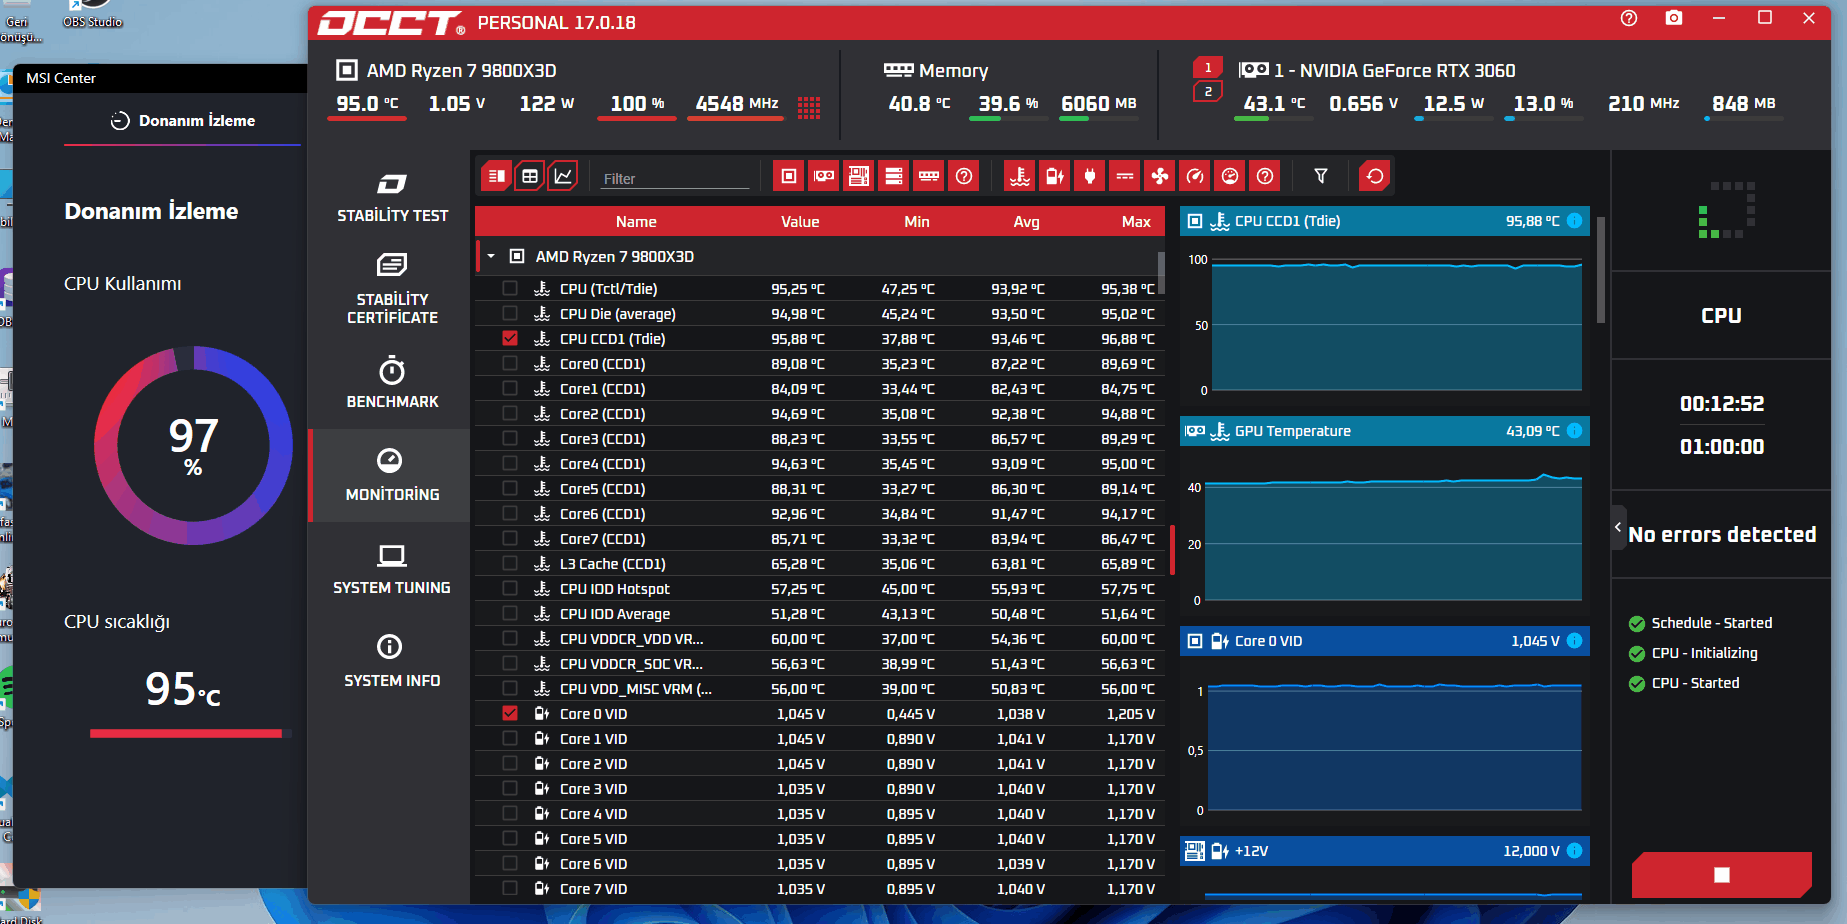Switch to table layout view icon
1847x924 pixels.
pos(530,177)
